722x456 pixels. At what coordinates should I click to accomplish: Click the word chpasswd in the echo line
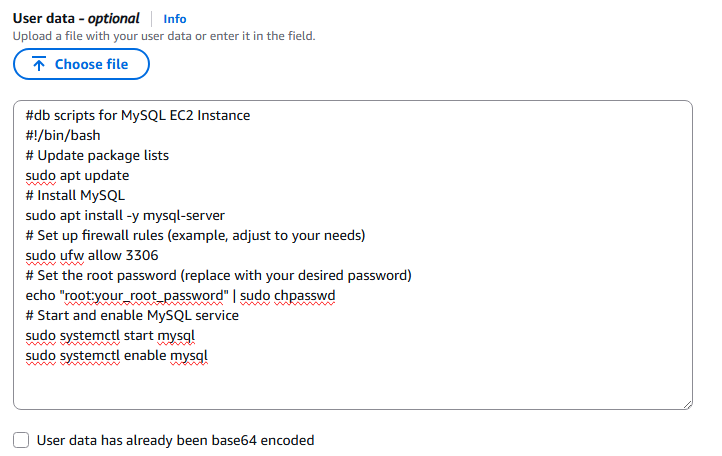tap(304, 295)
